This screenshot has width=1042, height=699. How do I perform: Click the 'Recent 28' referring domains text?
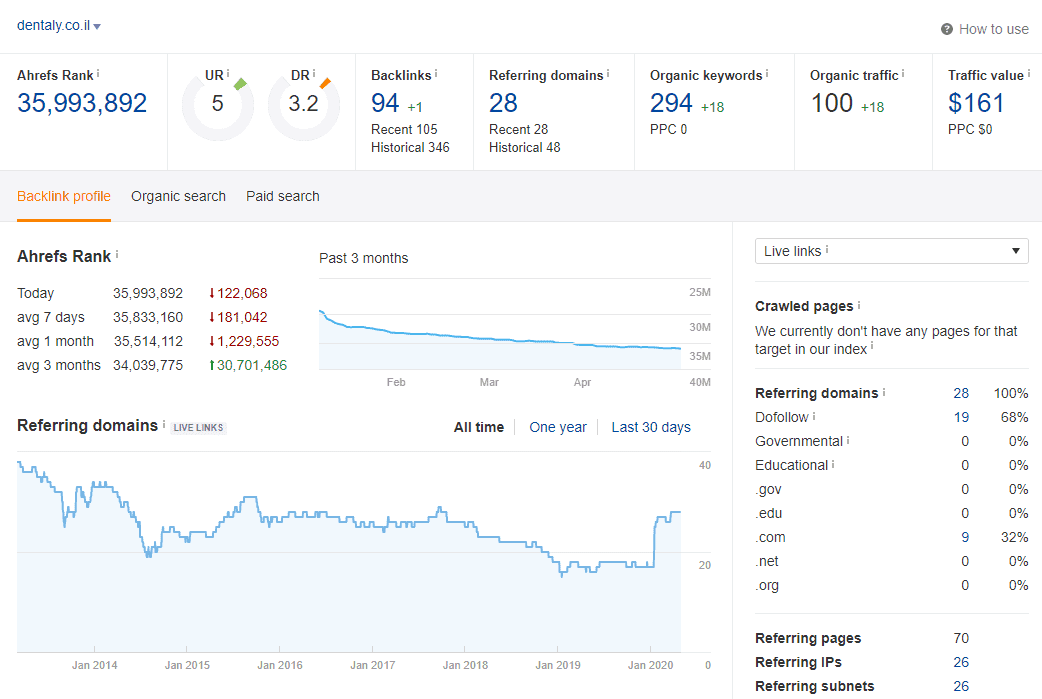coord(518,129)
